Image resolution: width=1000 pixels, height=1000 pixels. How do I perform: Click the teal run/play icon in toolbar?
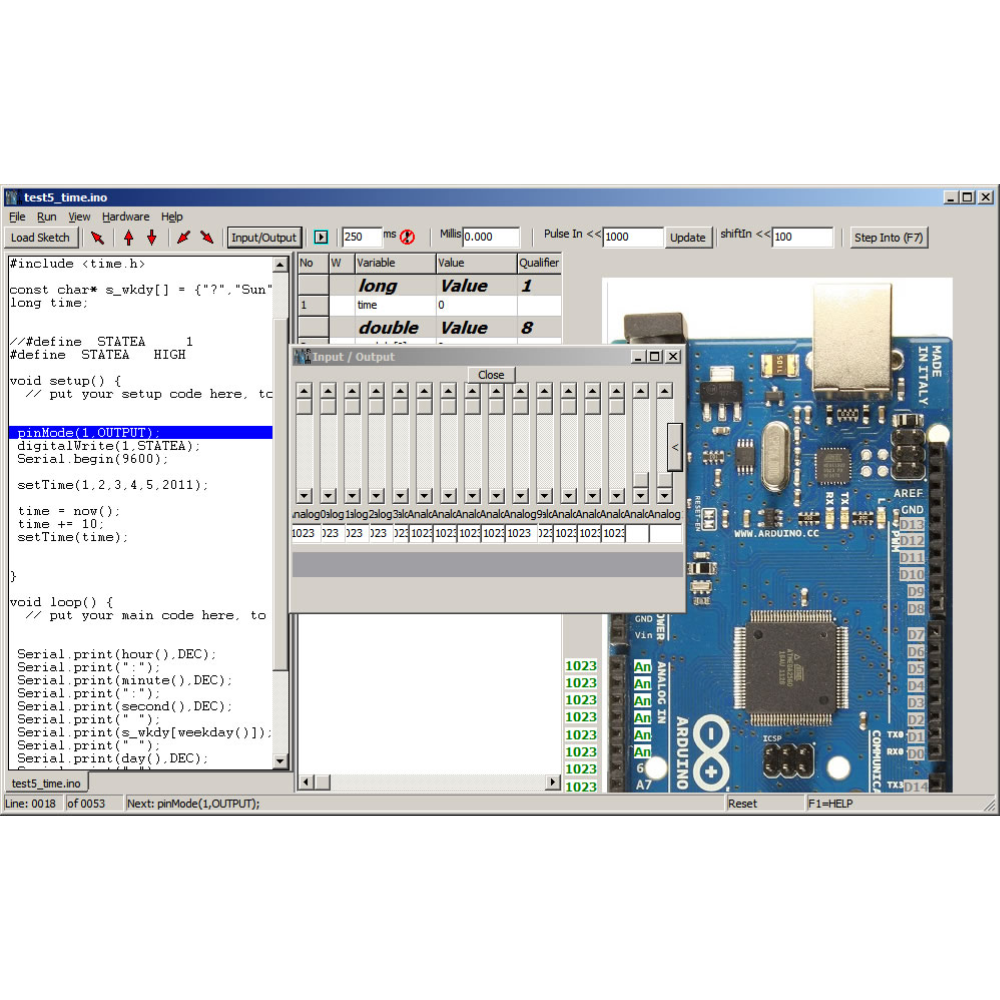(x=321, y=237)
